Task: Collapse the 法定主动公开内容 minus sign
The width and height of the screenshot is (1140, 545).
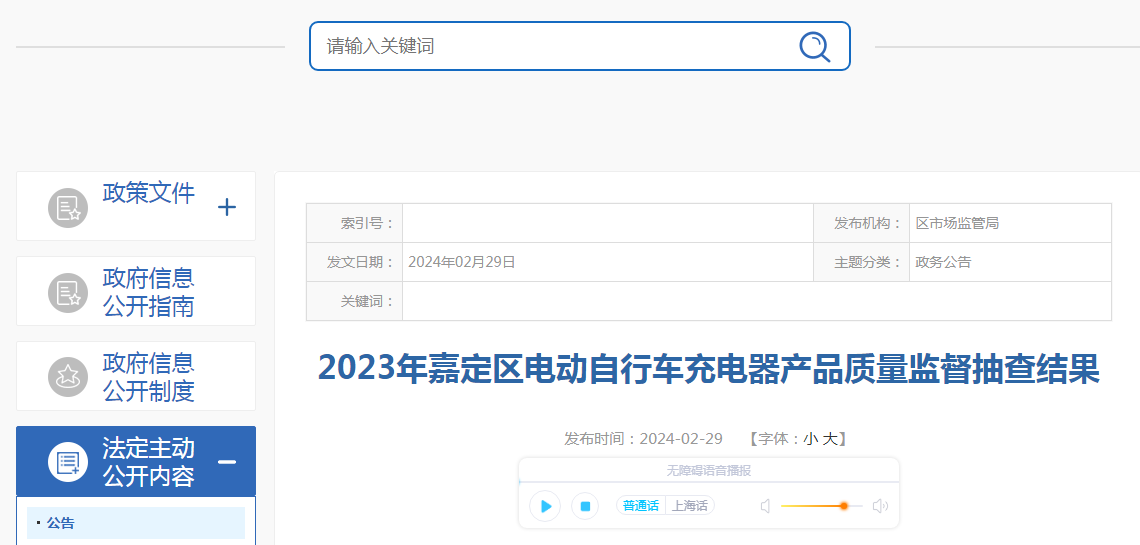Action: (227, 461)
